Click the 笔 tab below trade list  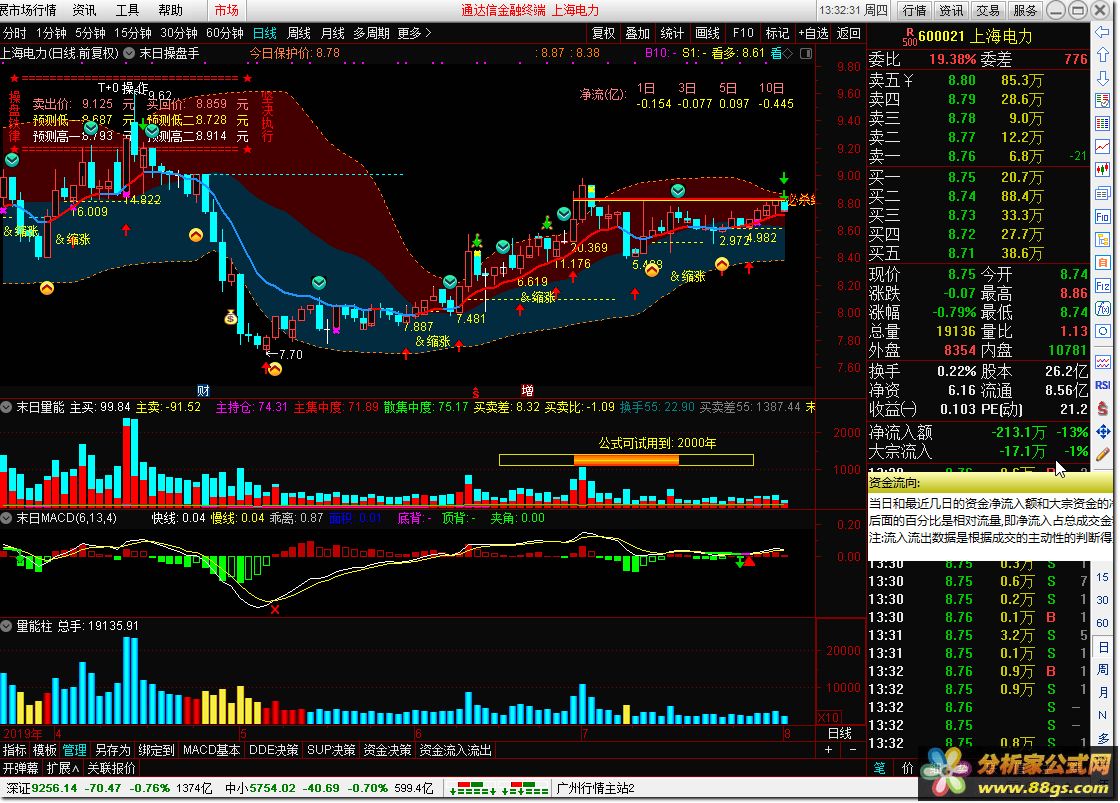point(879,767)
